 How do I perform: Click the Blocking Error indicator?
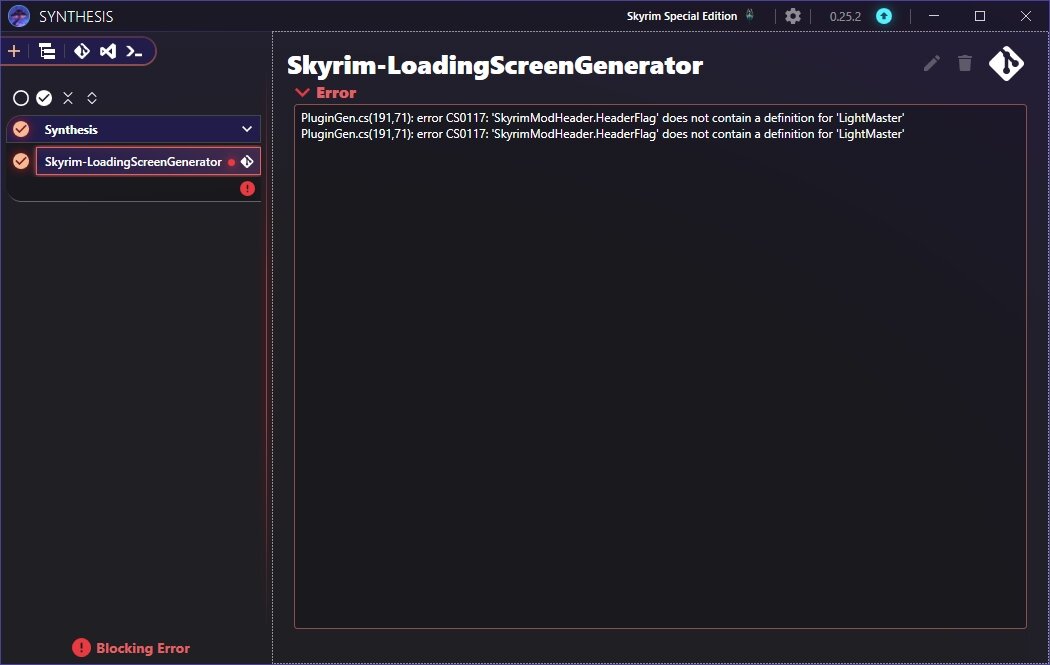pos(129,648)
